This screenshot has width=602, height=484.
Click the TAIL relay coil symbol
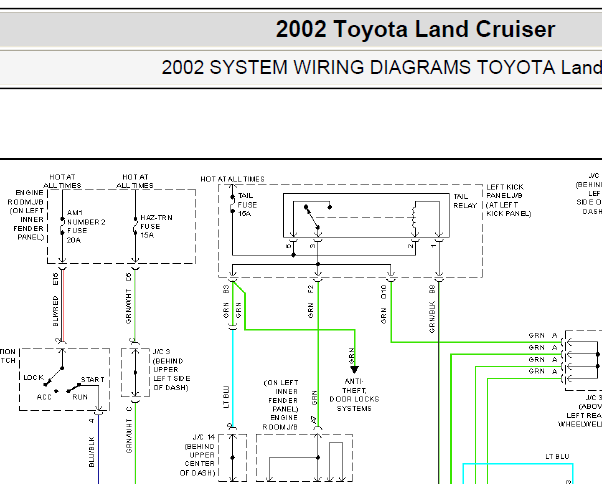[x=414, y=220]
